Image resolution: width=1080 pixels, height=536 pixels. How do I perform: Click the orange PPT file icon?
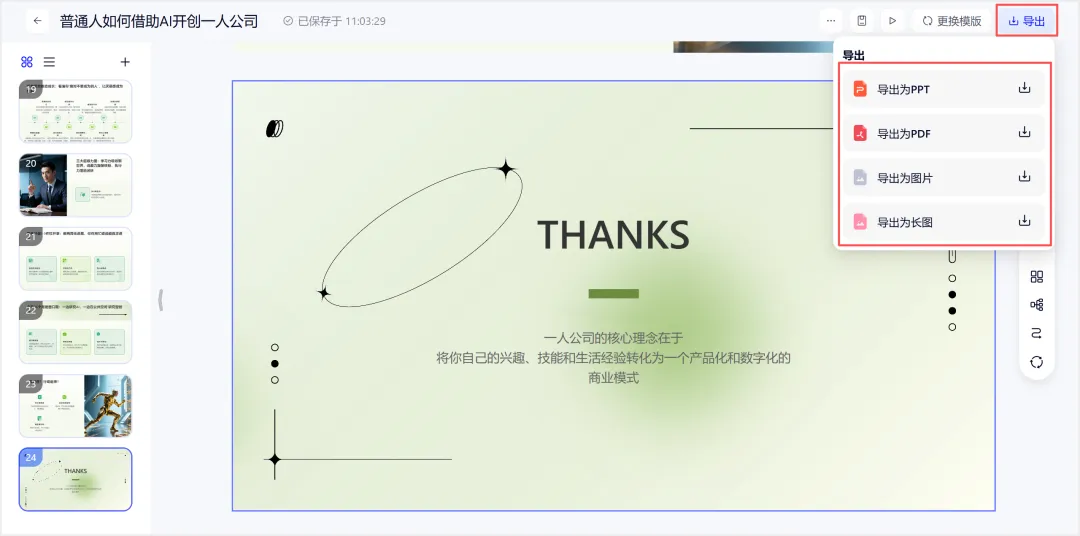pos(860,89)
